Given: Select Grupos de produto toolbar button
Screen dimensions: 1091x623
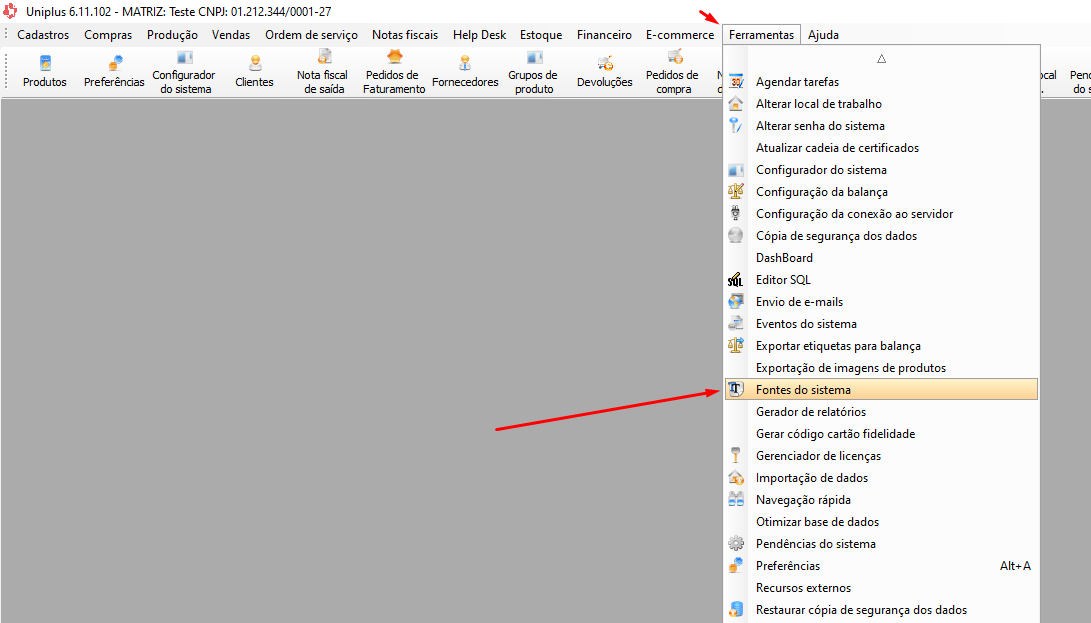Looking at the screenshot, I should click(534, 71).
